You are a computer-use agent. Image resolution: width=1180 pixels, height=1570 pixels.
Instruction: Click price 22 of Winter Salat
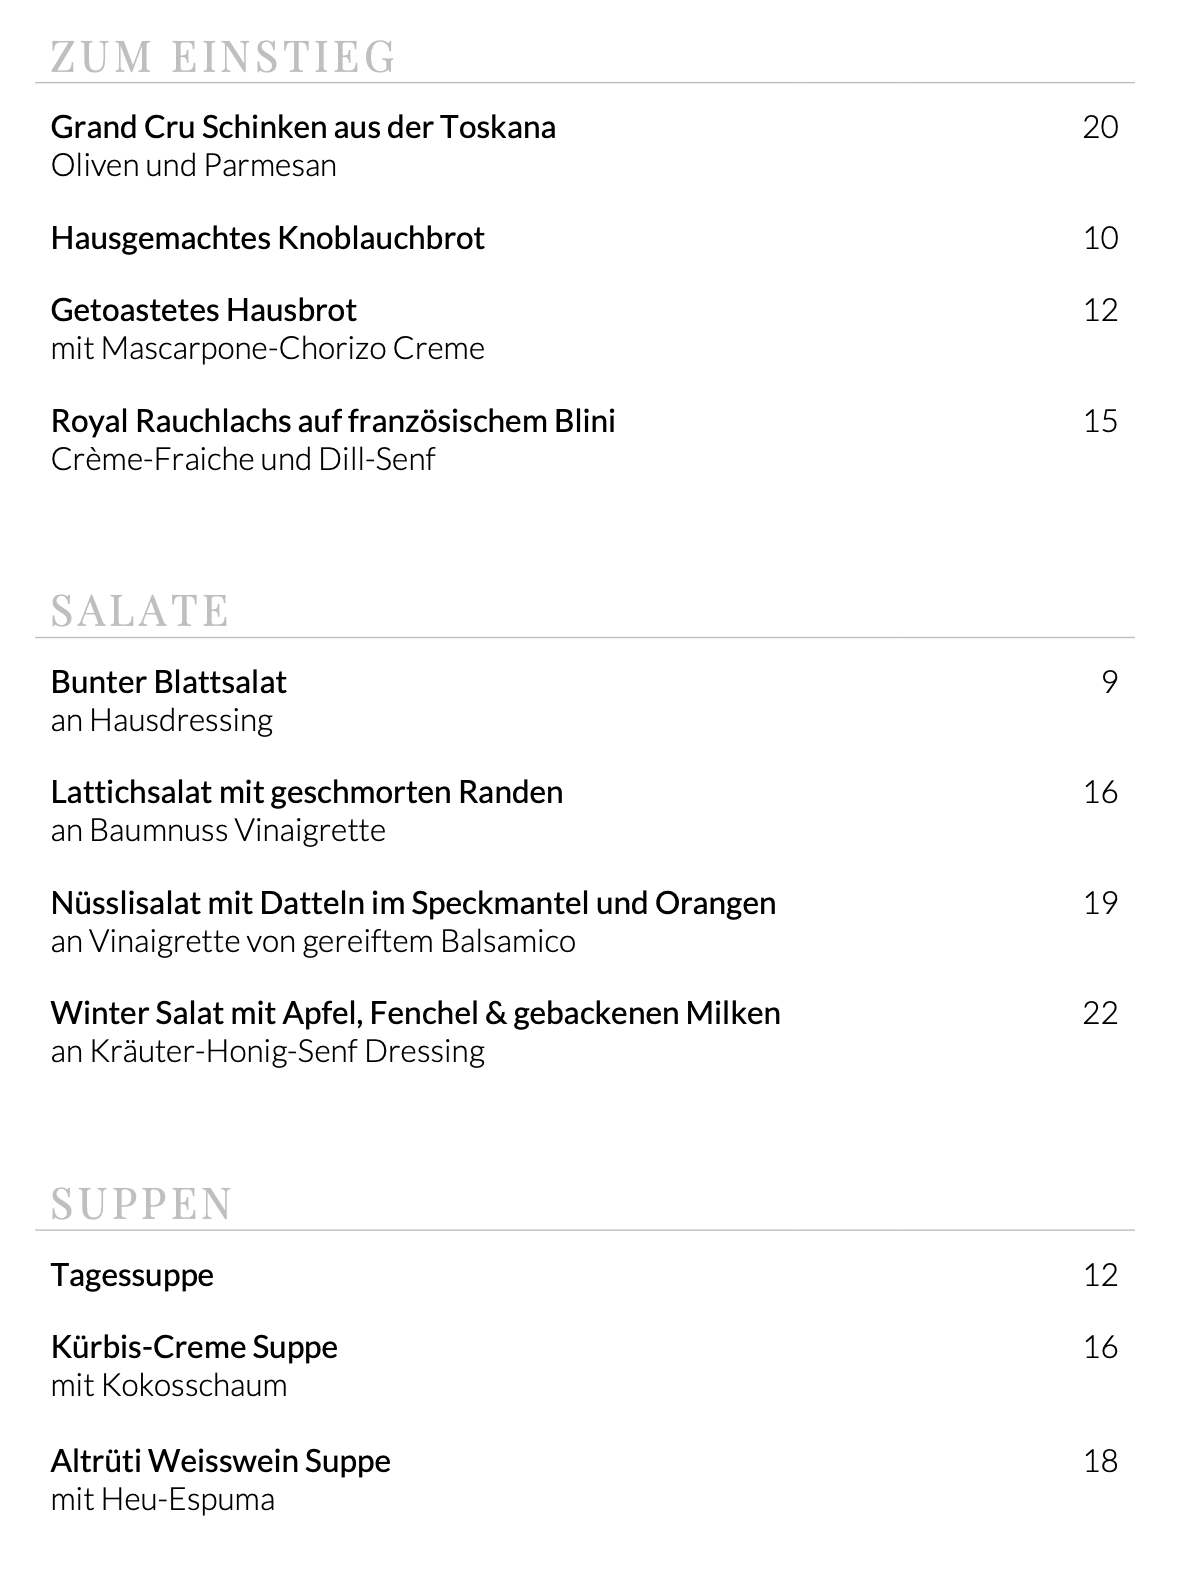click(x=1100, y=1014)
